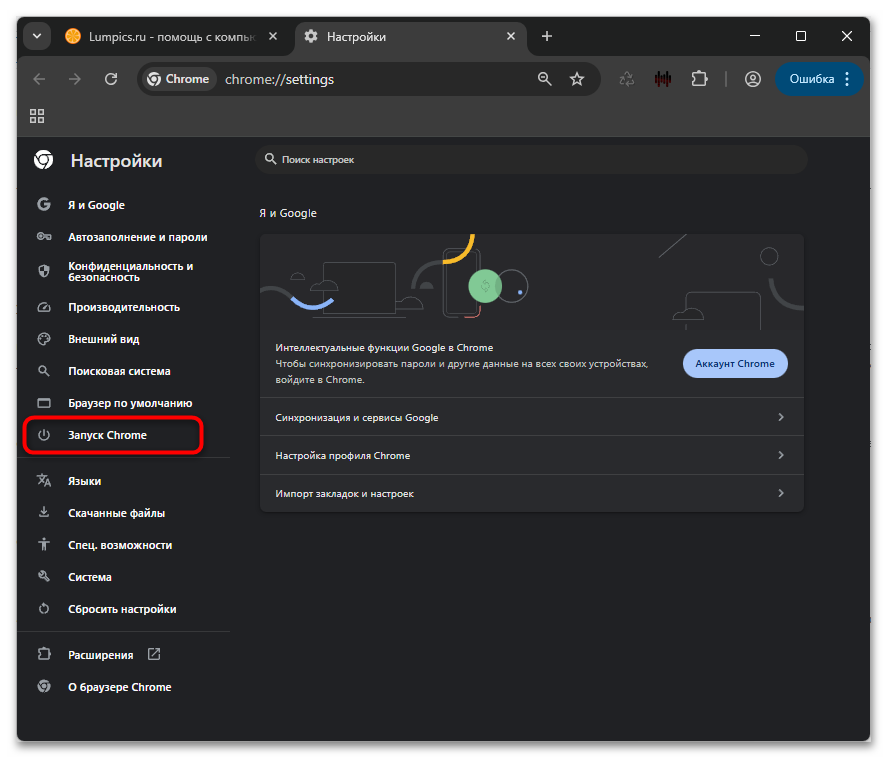This screenshot has width=887, height=758.
Task: Close the Lumpics.ru tab
Action: point(273,36)
